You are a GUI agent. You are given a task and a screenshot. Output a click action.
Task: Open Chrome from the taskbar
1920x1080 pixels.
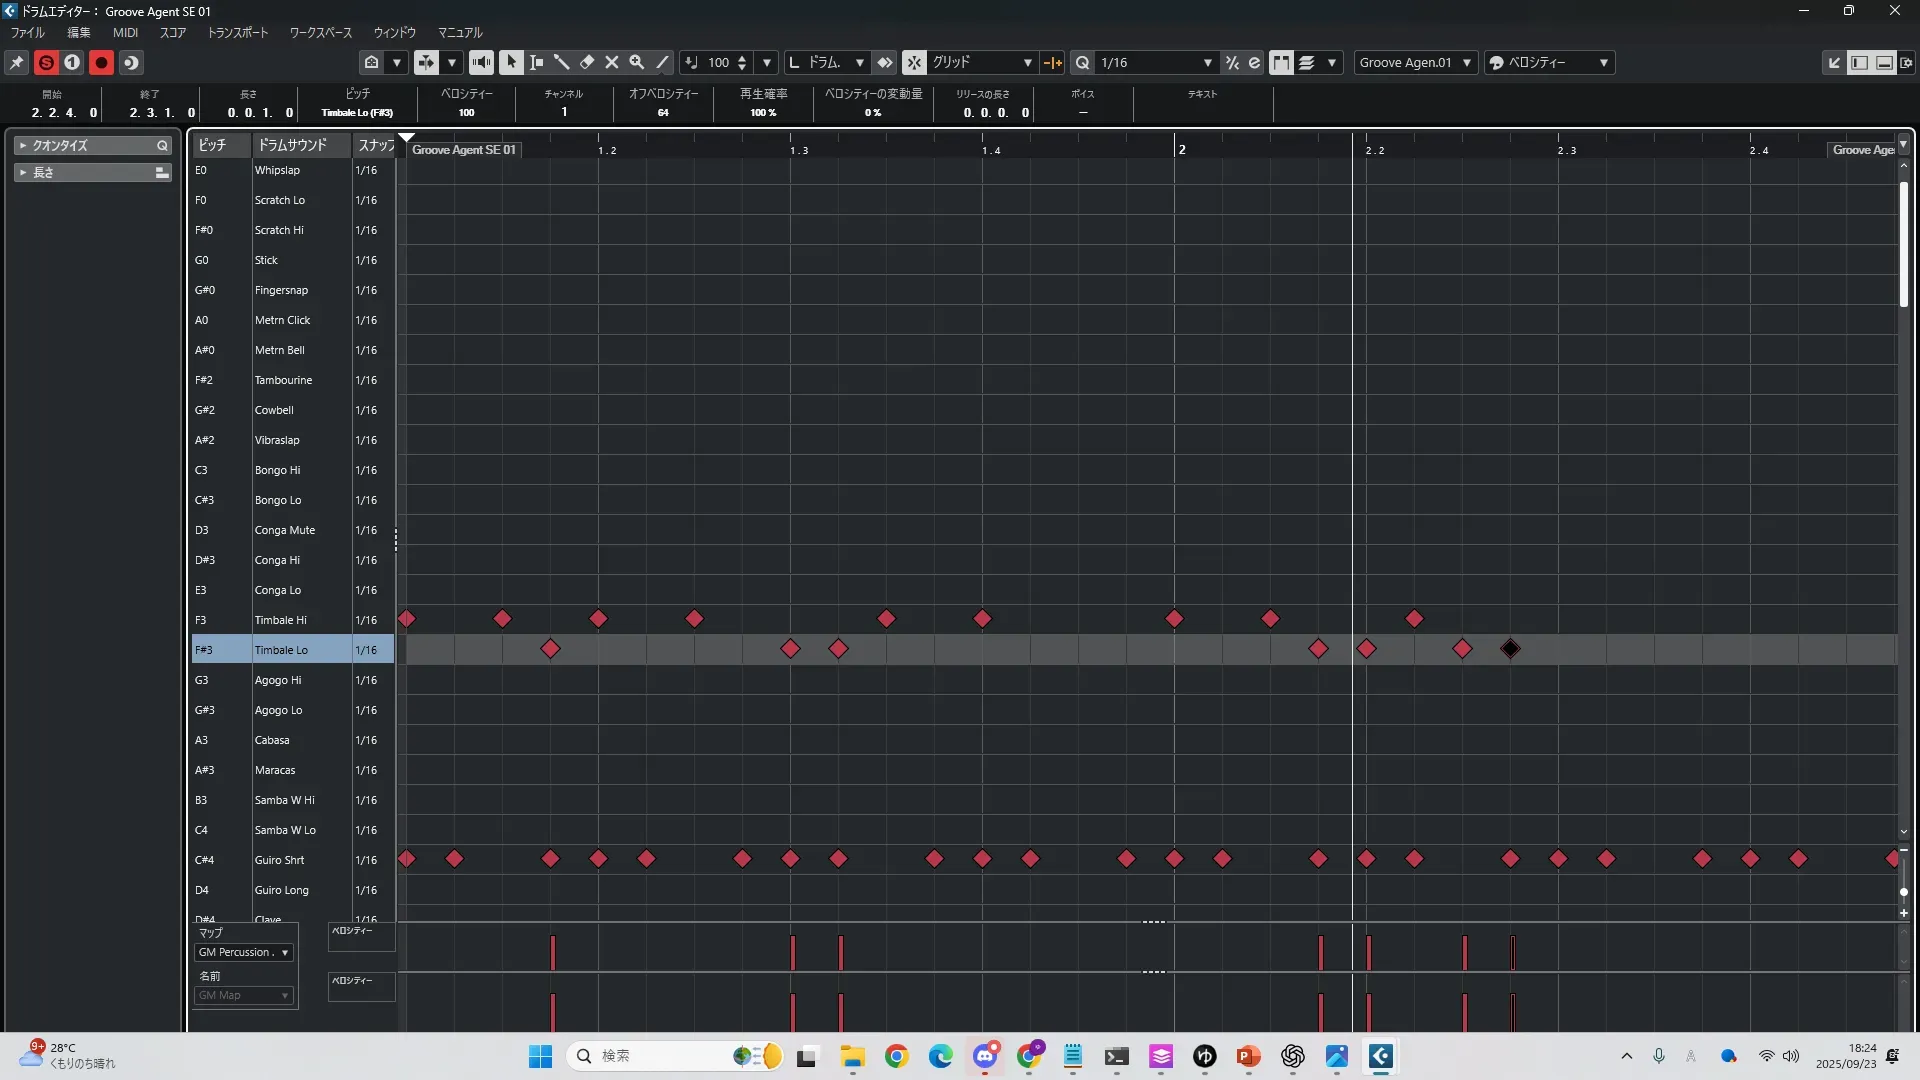pos(896,1056)
